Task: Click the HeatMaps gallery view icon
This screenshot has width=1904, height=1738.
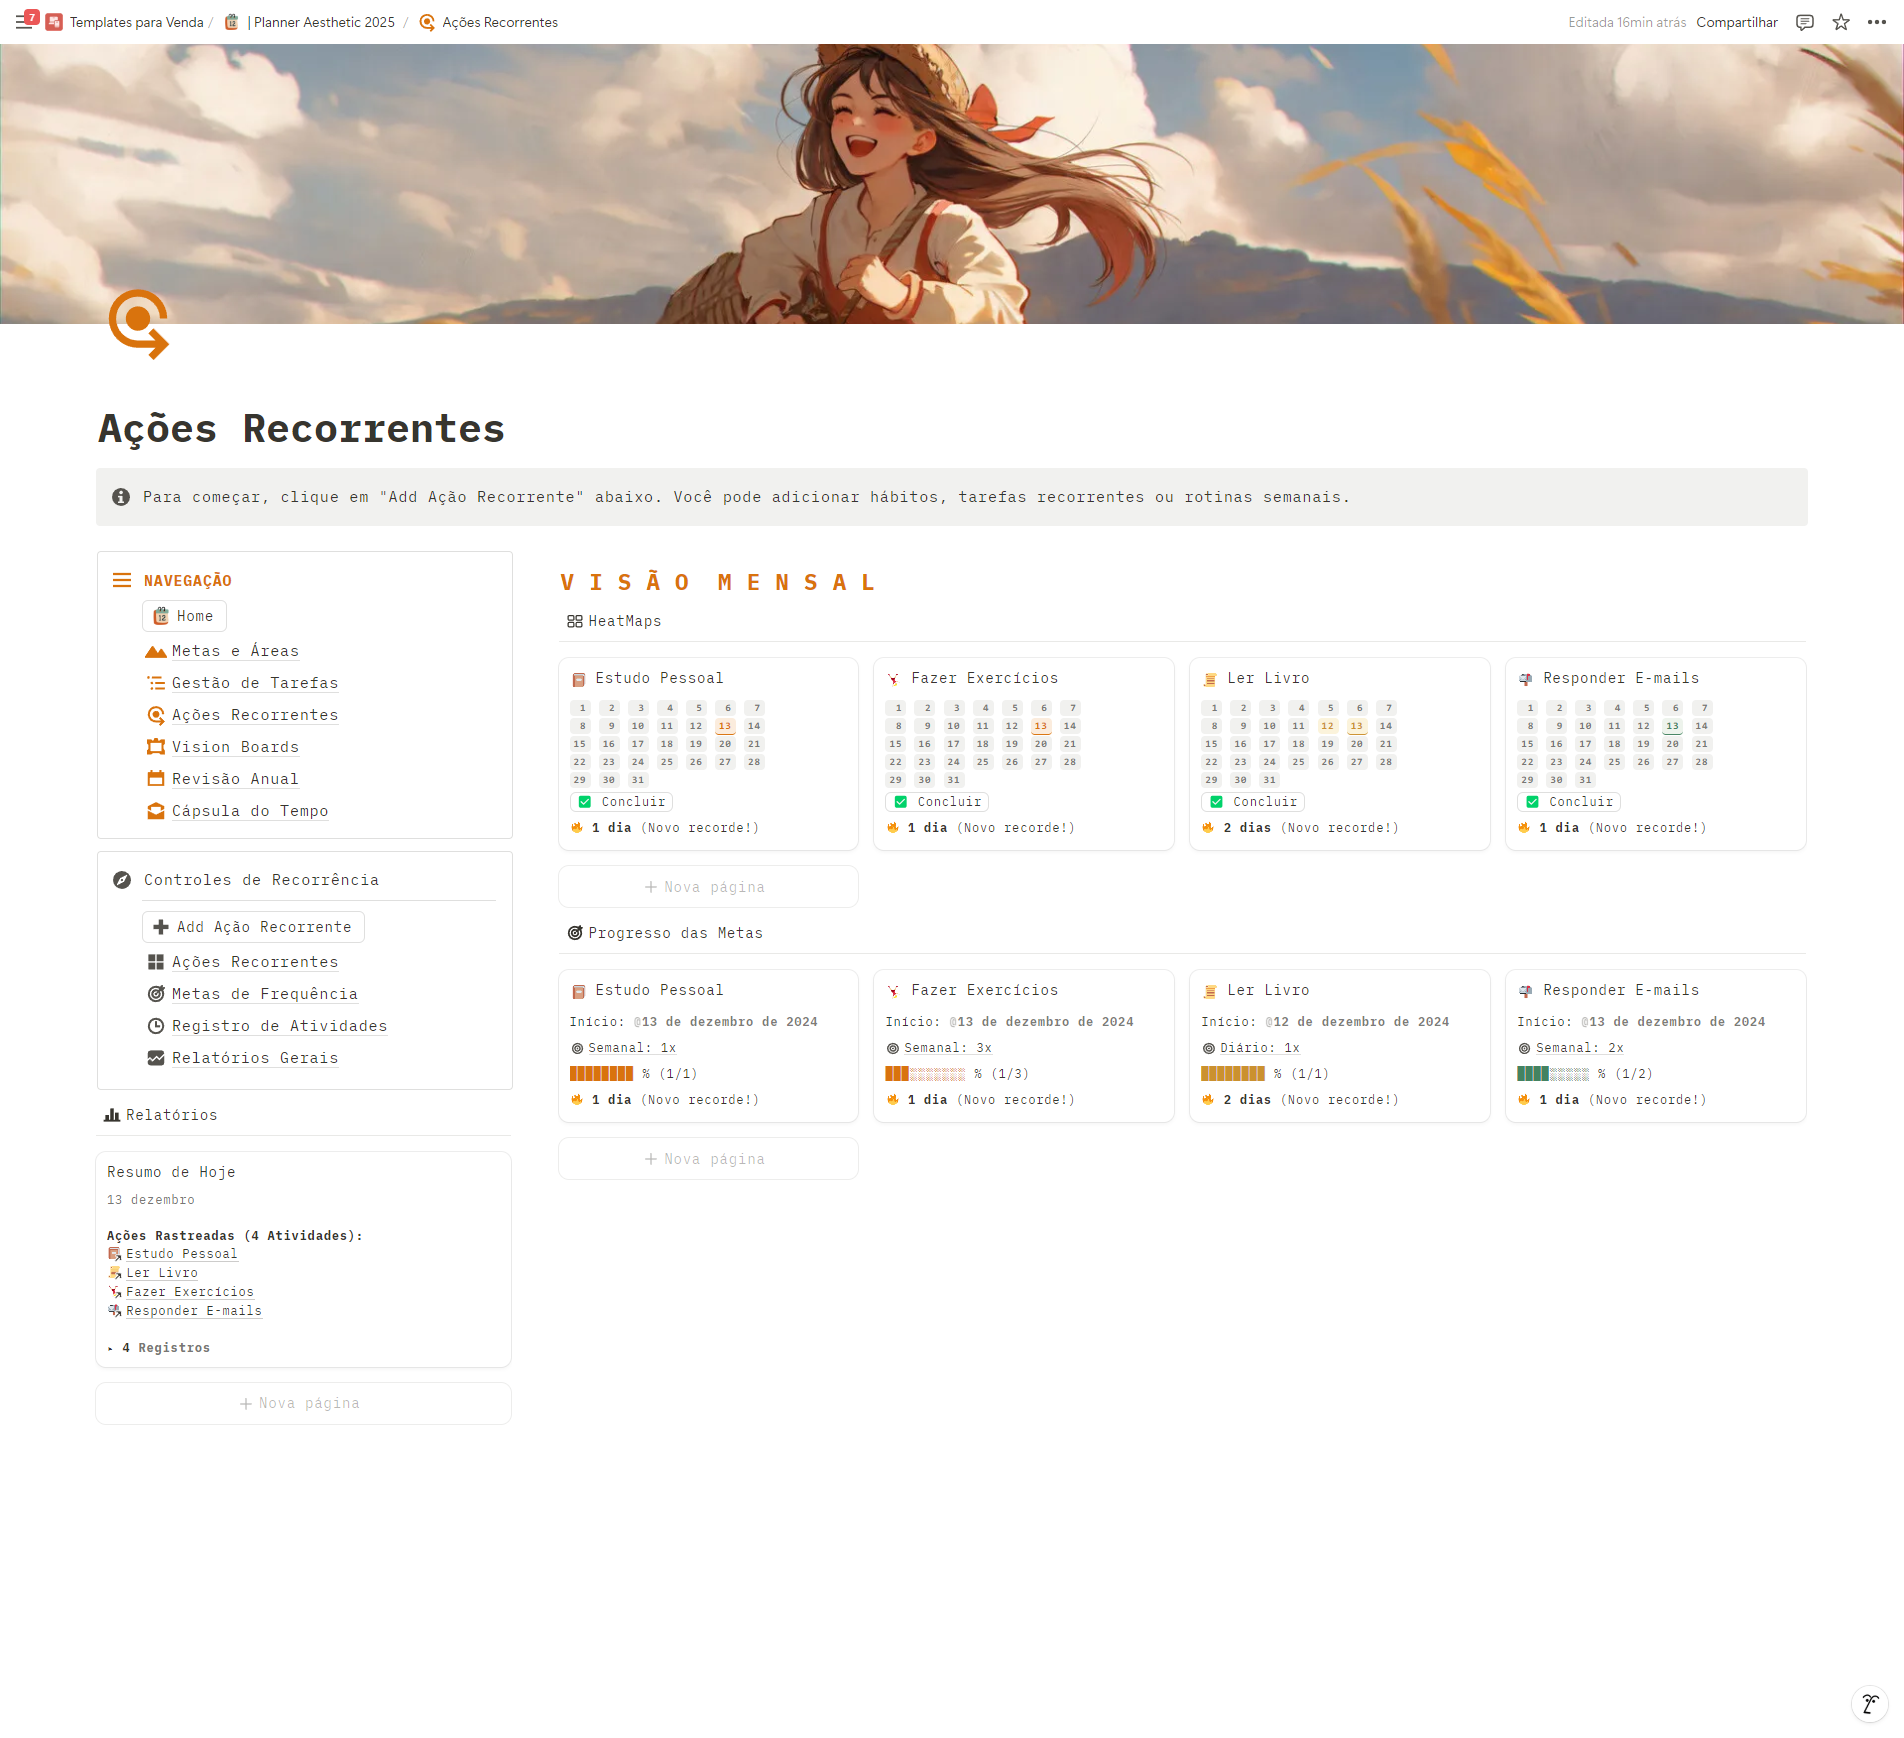Action: click(x=575, y=622)
